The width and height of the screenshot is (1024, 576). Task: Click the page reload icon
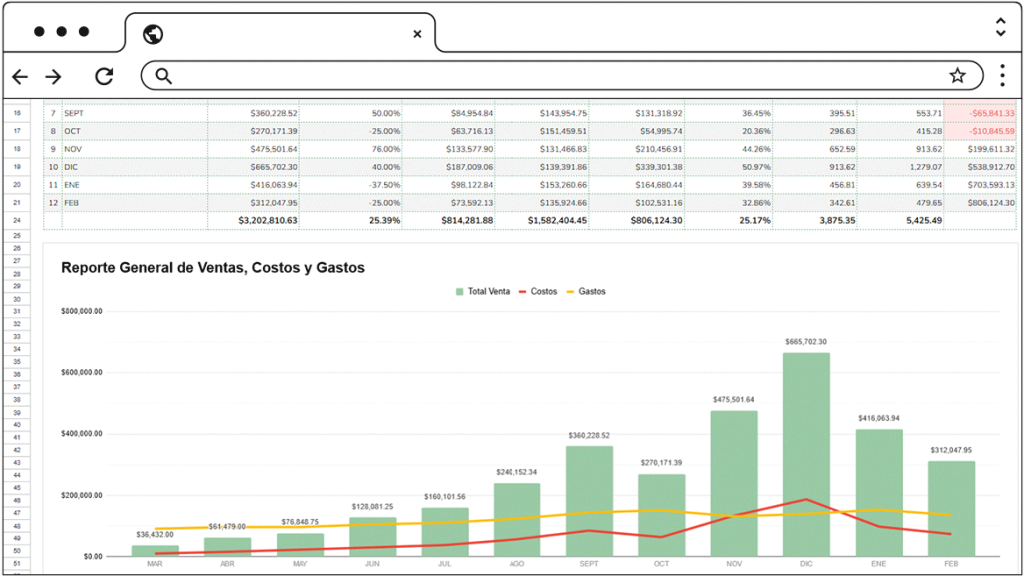click(x=104, y=76)
